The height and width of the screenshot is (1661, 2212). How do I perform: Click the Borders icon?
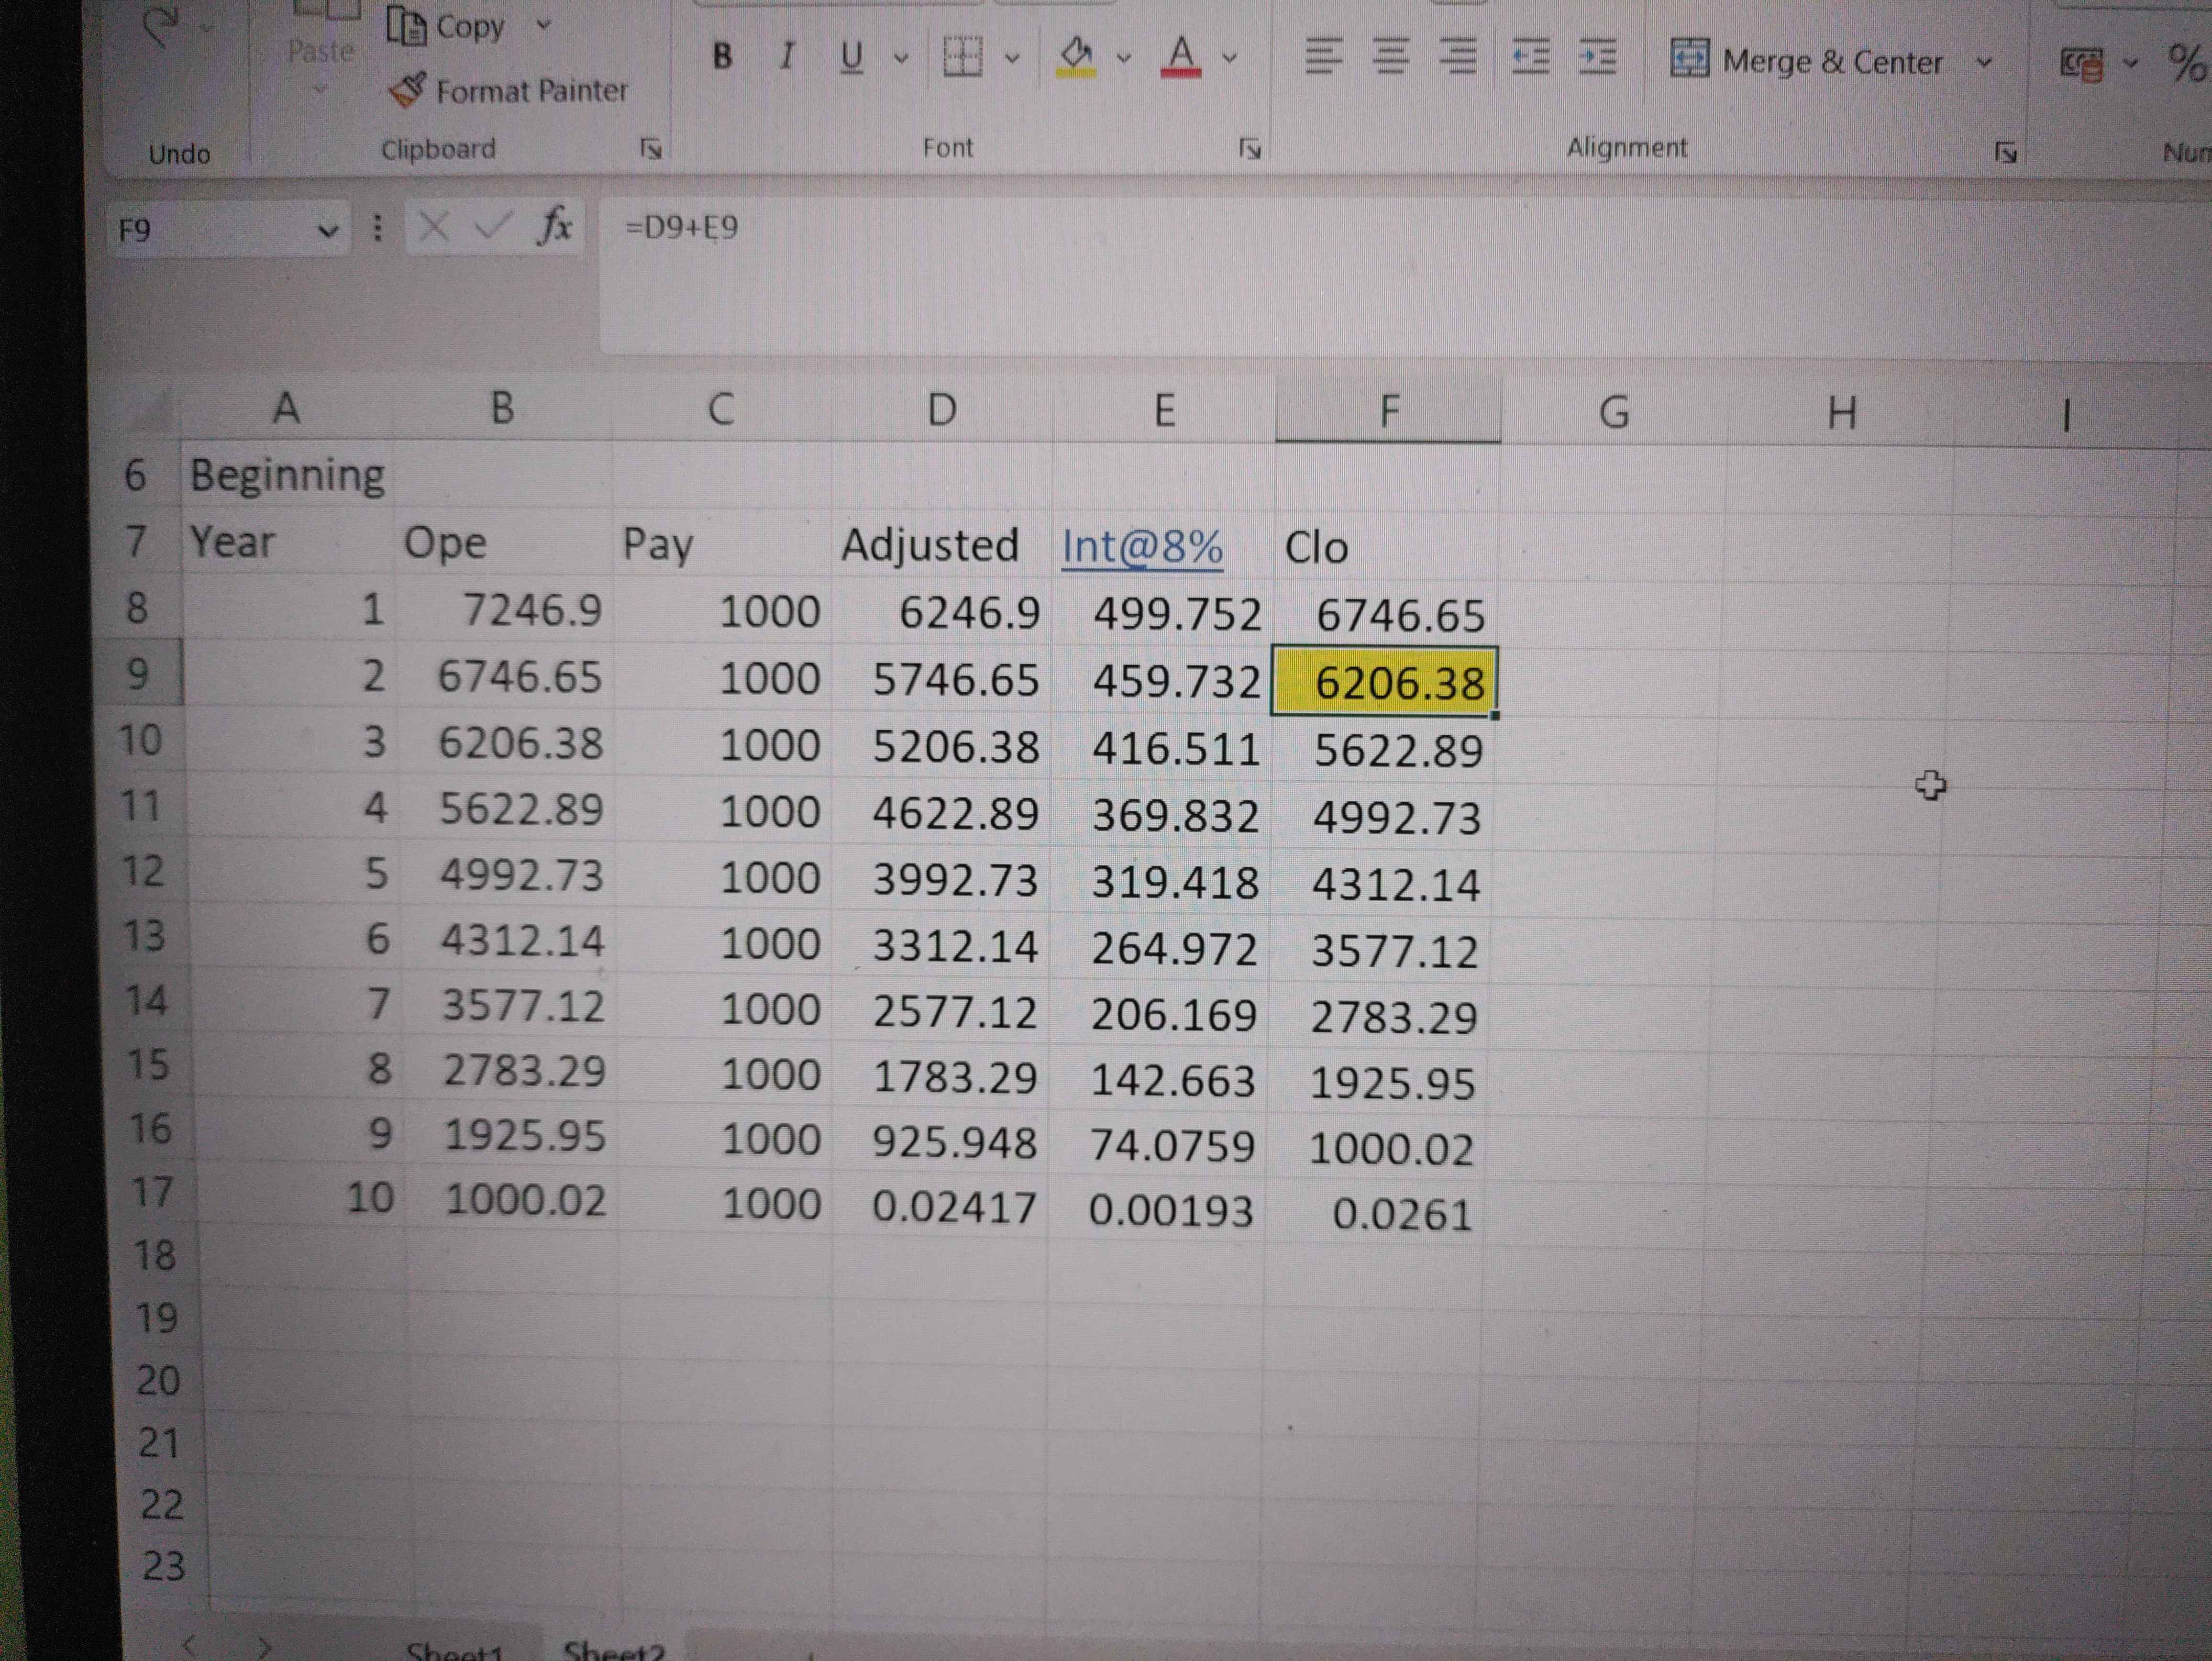963,57
